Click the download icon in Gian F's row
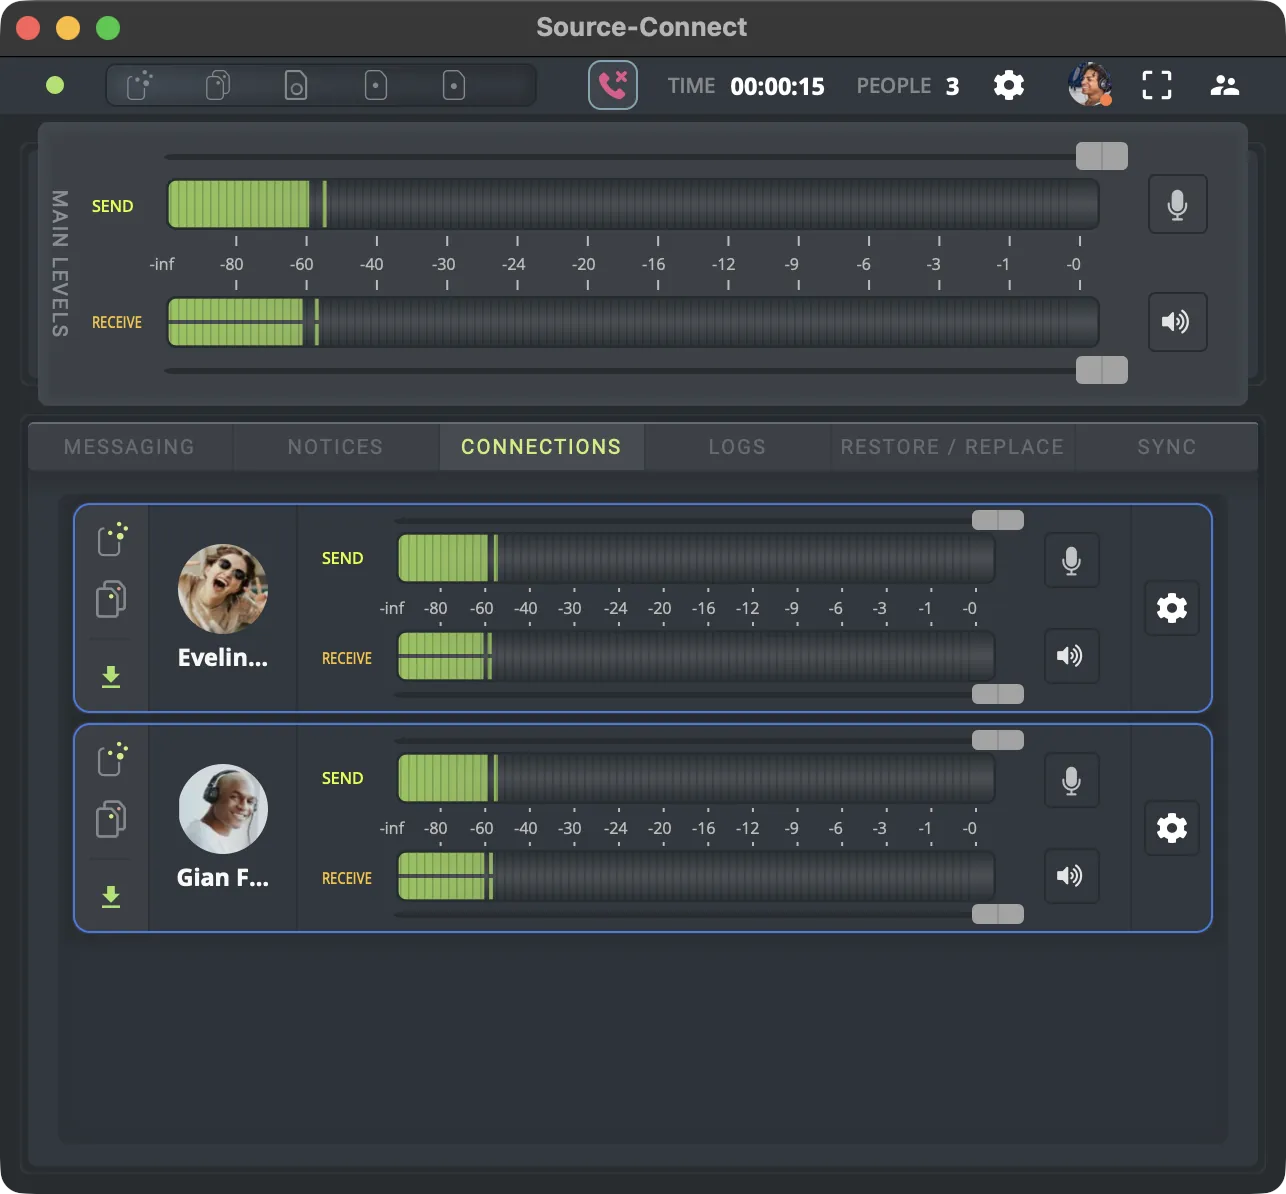The height and width of the screenshot is (1194, 1286). 111,897
